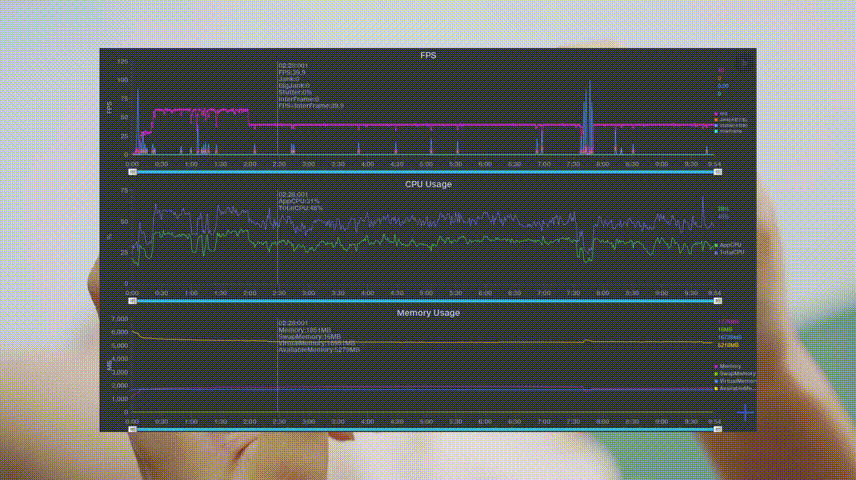
Task: Click the AppCPU:31% tooltip text in CPU chart
Action: [x=299, y=202]
